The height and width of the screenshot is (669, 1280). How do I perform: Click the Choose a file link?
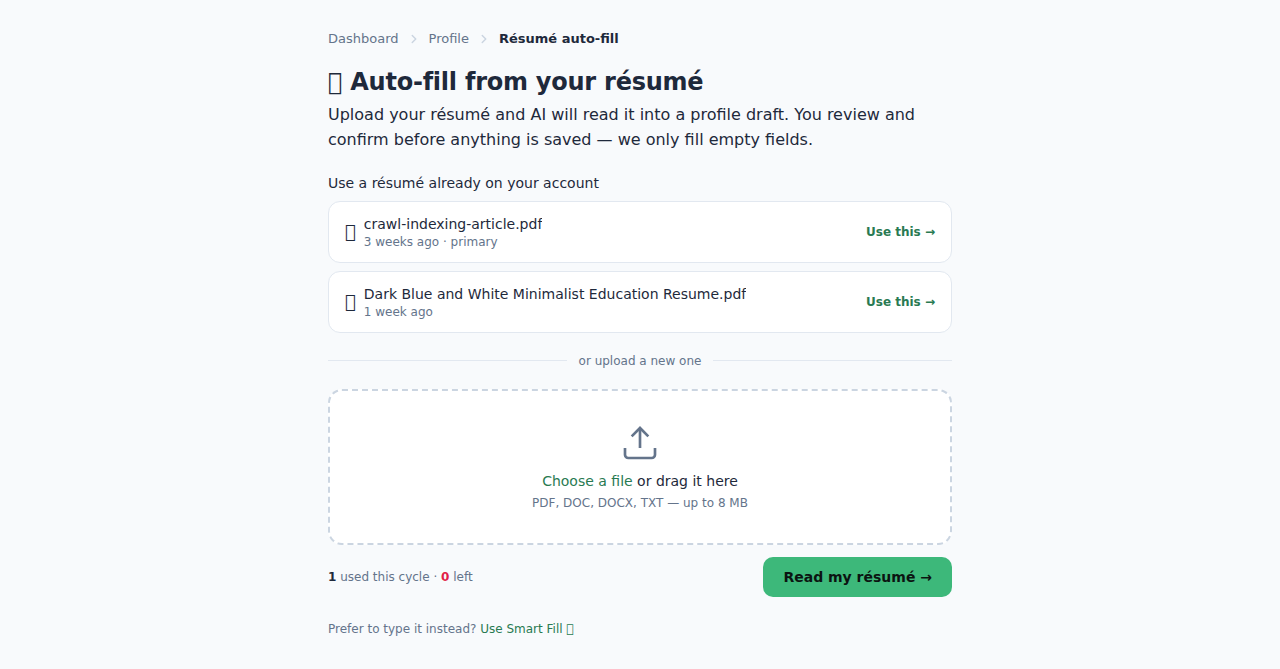click(587, 481)
